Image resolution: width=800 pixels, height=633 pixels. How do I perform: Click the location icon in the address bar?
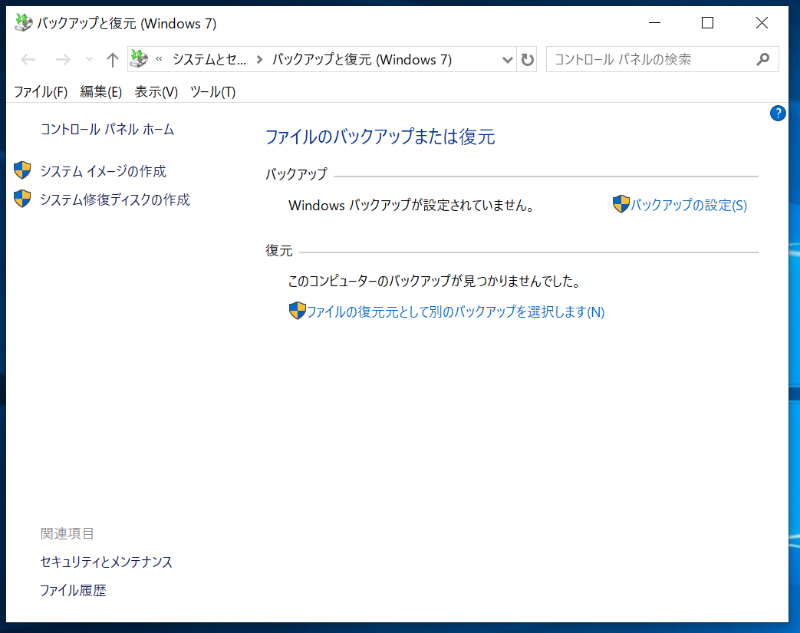(139, 60)
